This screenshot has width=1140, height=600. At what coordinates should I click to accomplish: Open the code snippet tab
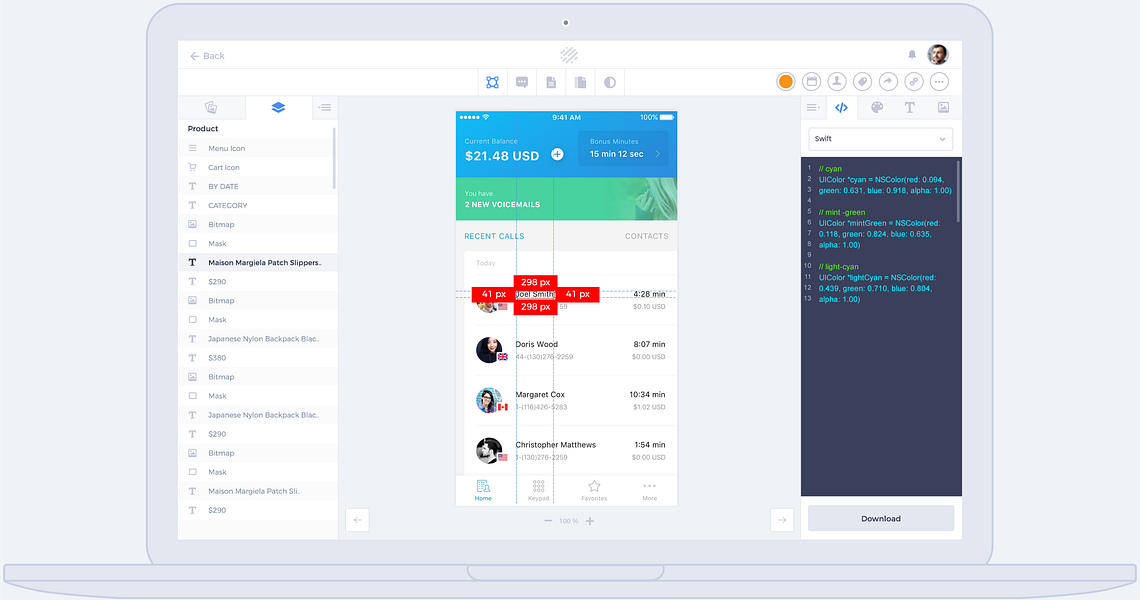[841, 108]
